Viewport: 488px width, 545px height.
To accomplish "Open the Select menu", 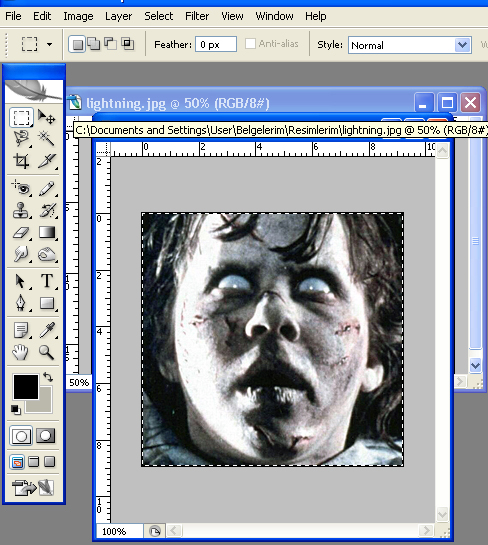I will (x=158, y=16).
